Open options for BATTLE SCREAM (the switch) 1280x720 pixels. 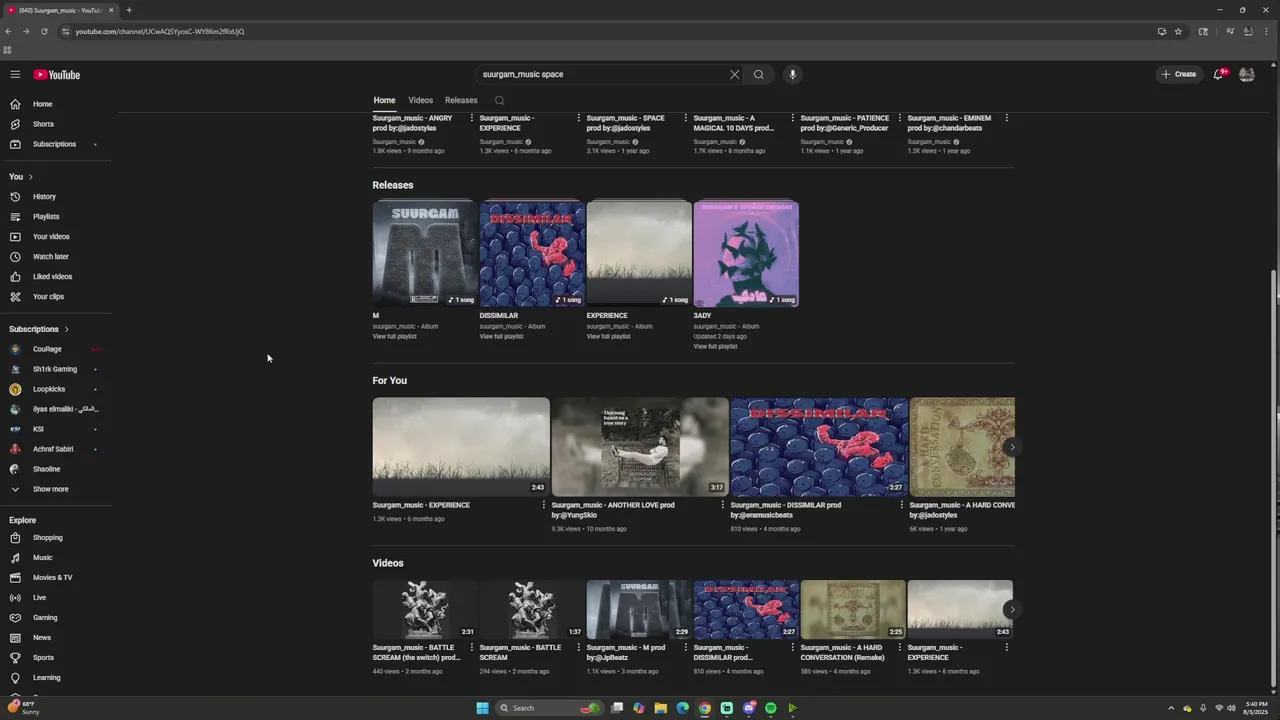tap(471, 647)
